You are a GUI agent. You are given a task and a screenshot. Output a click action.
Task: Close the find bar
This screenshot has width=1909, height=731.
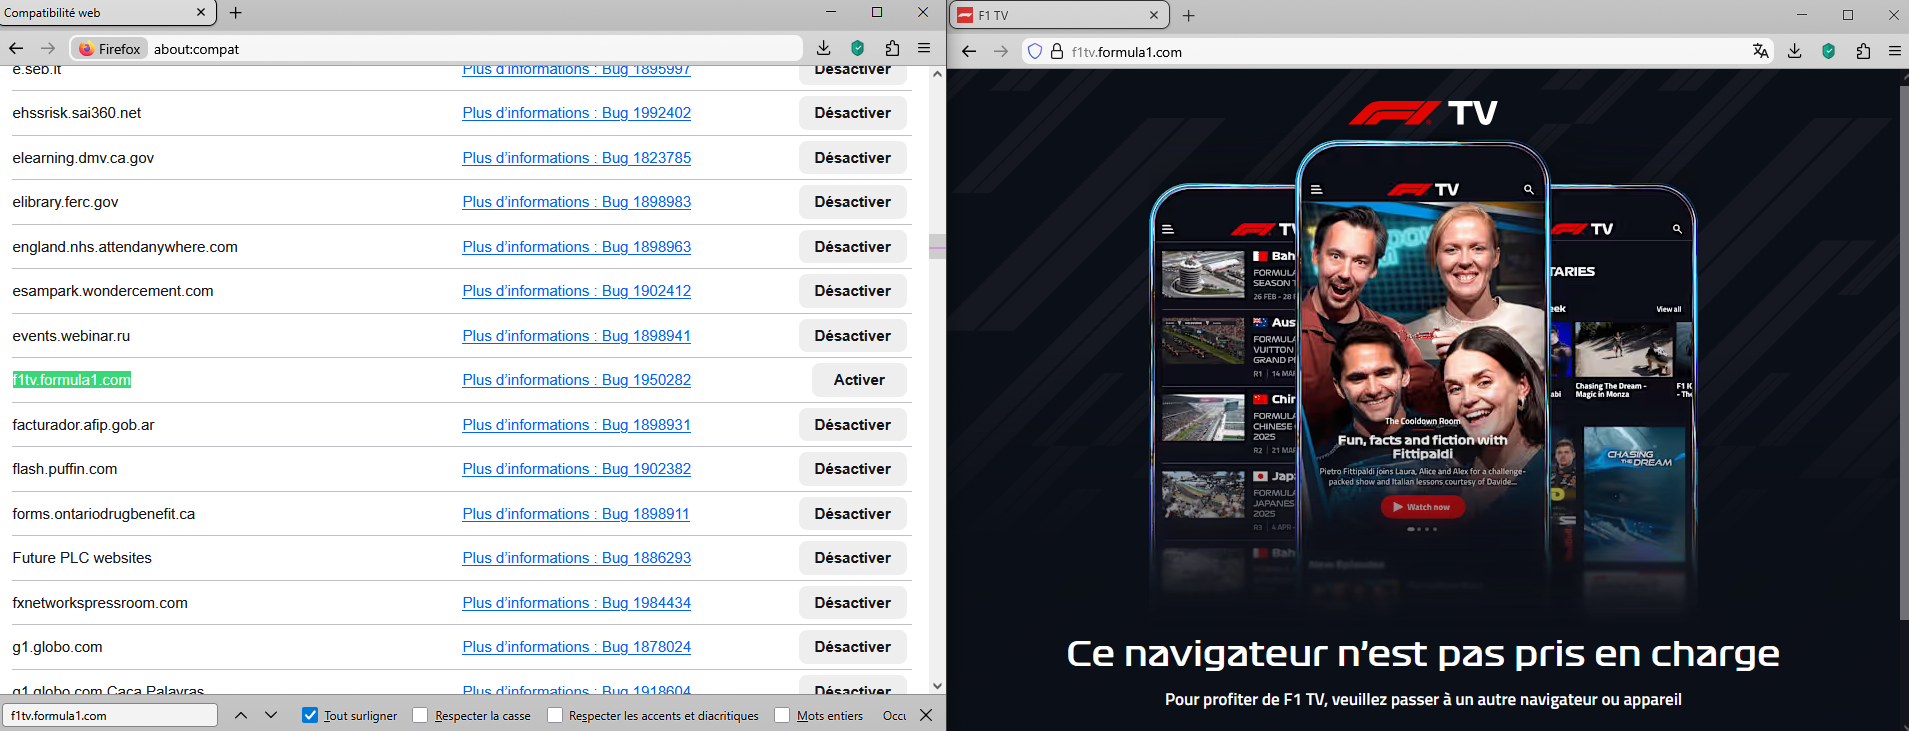pos(926,715)
